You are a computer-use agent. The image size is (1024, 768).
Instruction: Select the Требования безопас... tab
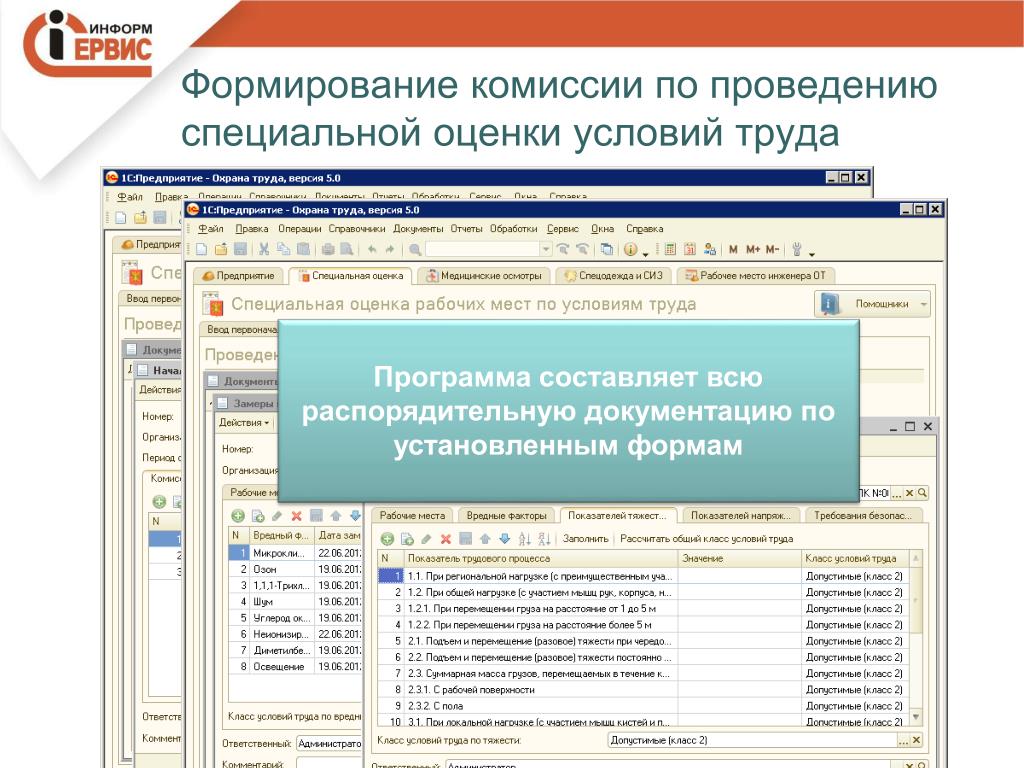tap(862, 515)
